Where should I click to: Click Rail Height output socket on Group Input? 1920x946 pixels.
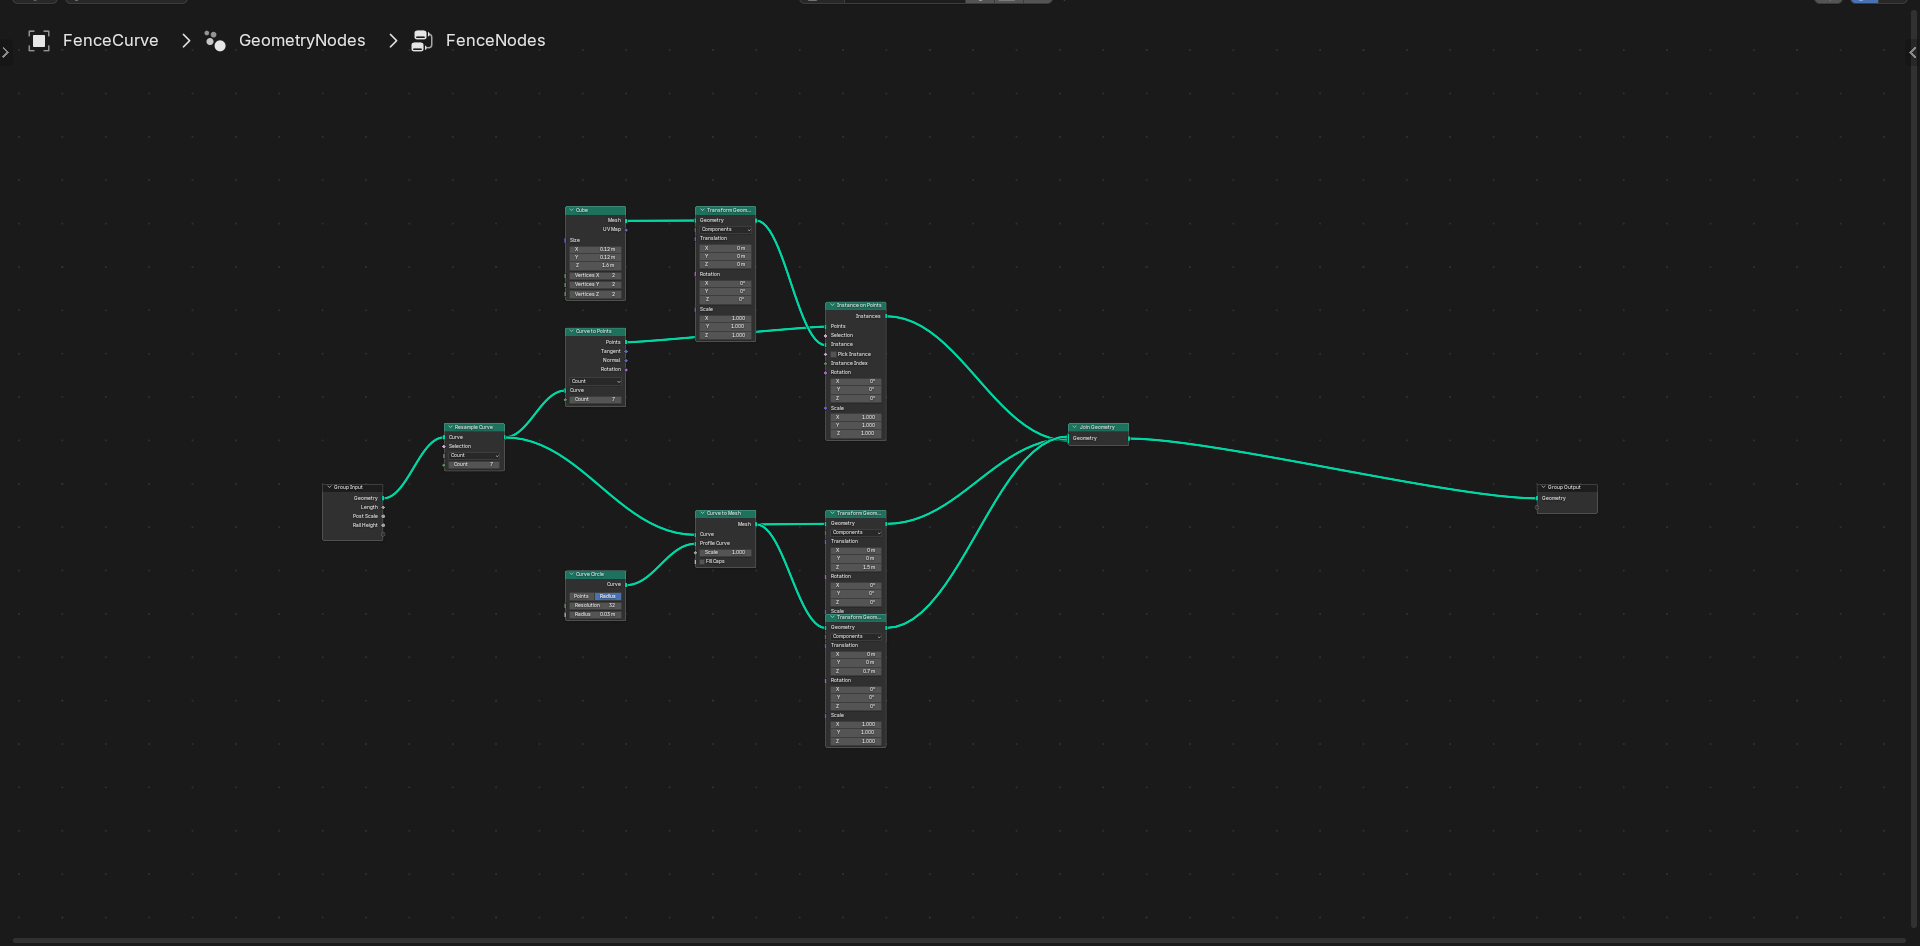[383, 525]
